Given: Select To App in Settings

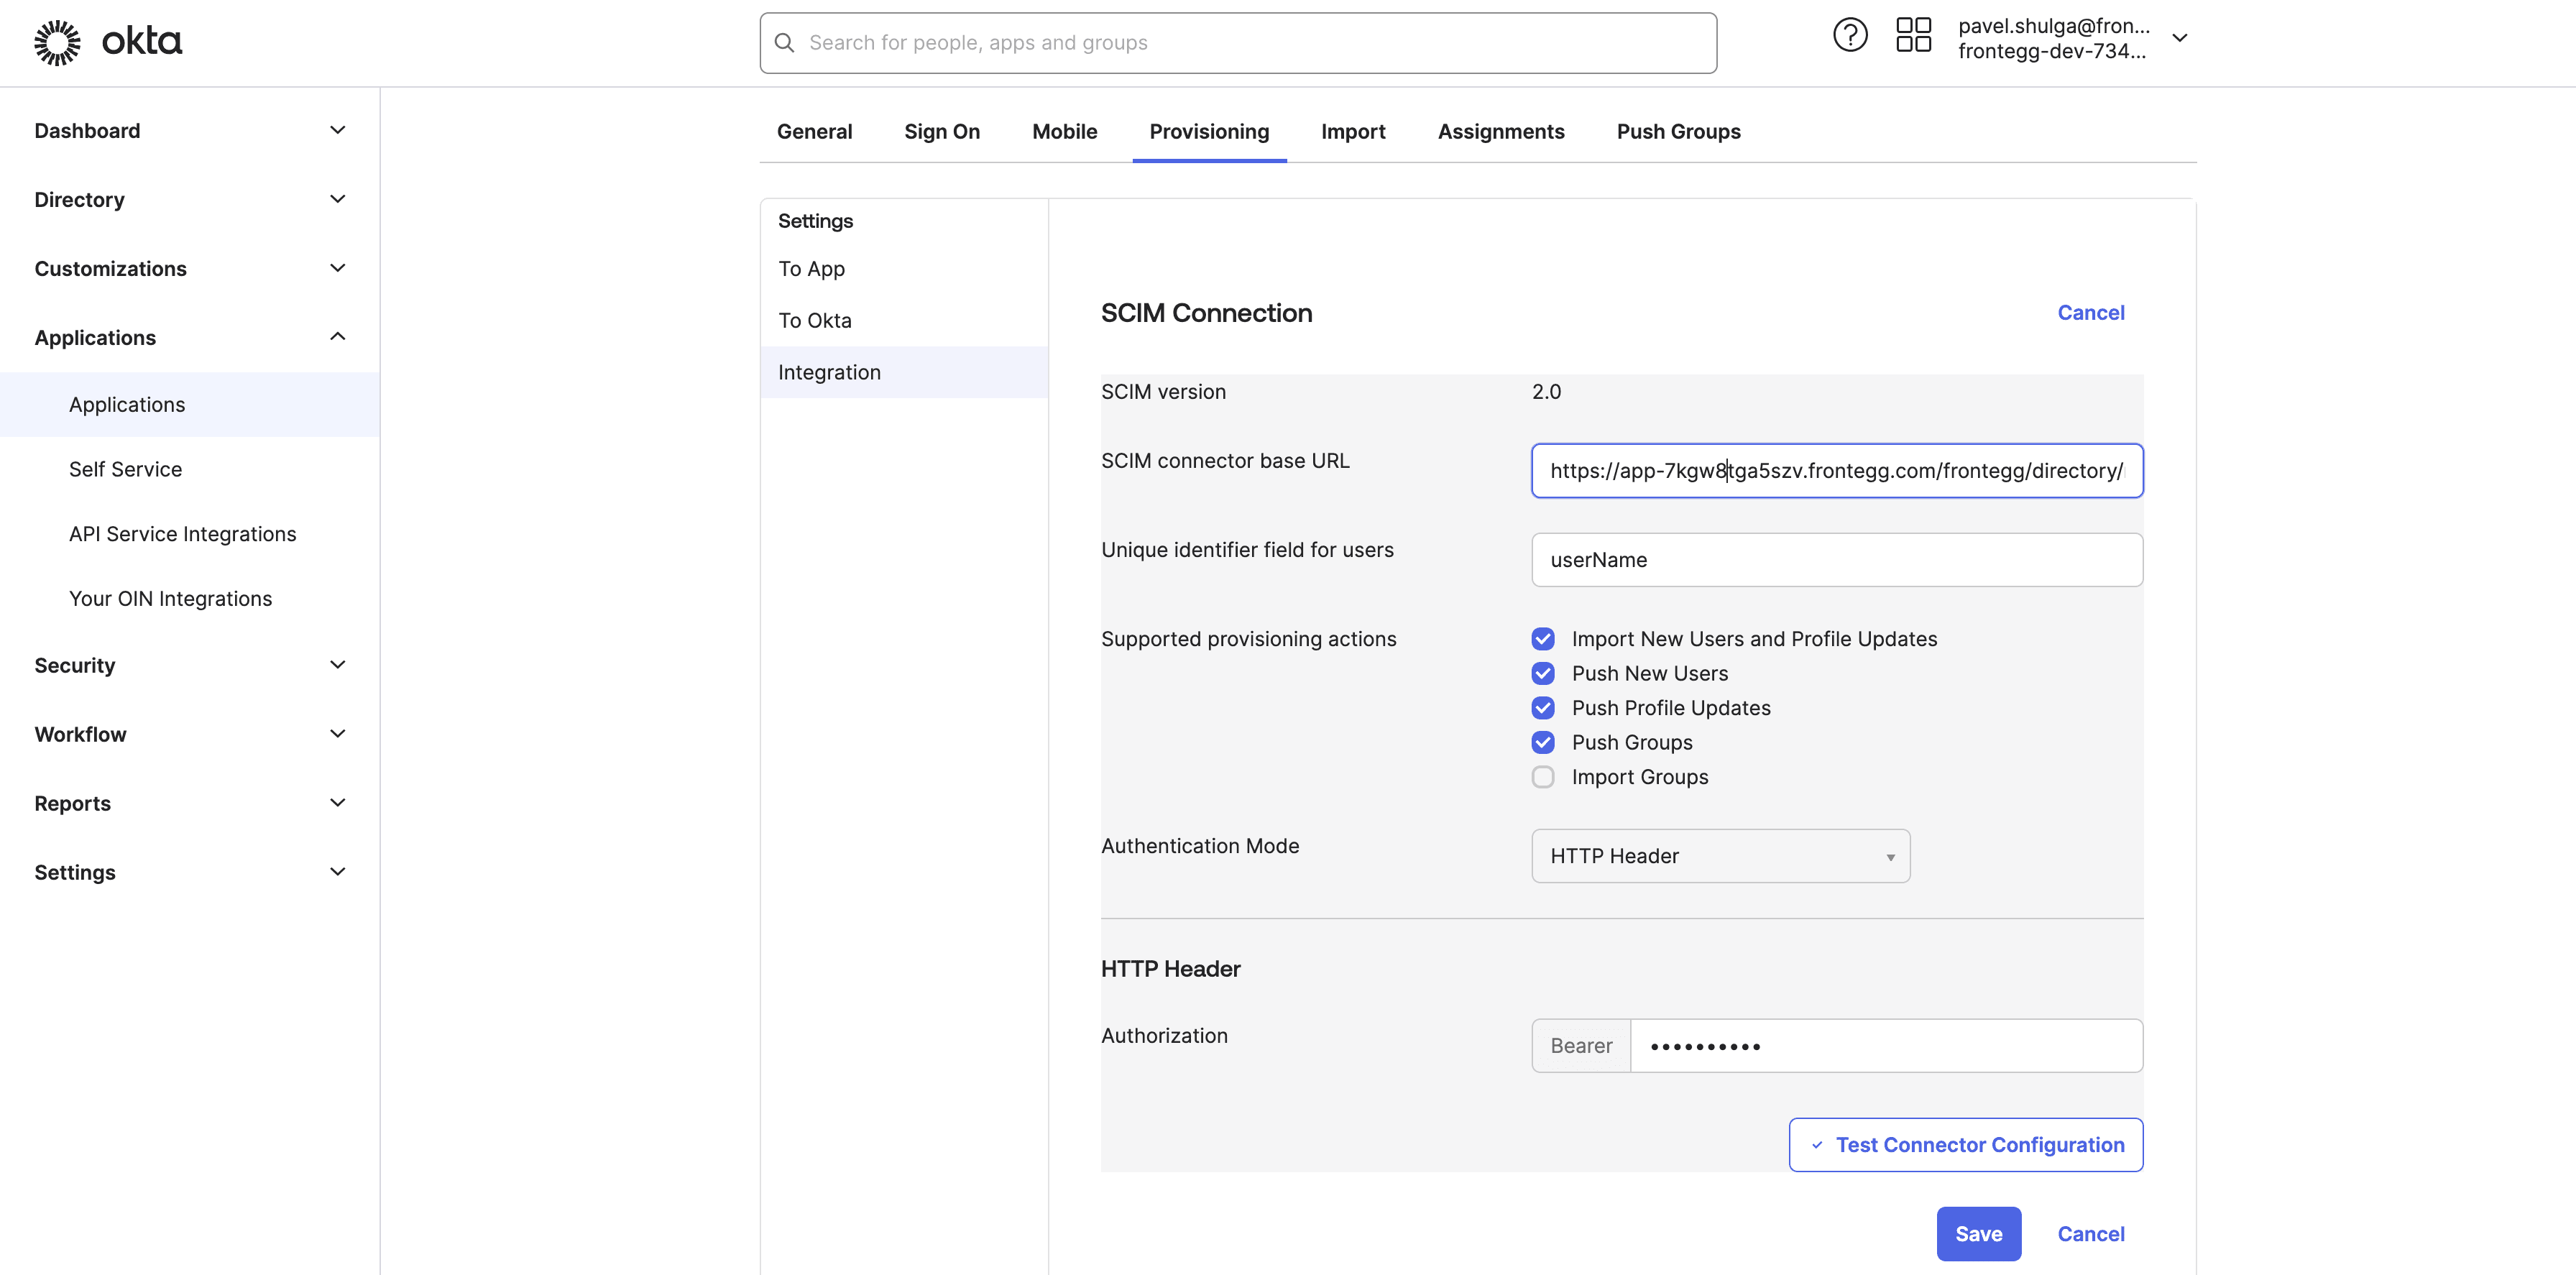Looking at the screenshot, I should pos(904,269).
